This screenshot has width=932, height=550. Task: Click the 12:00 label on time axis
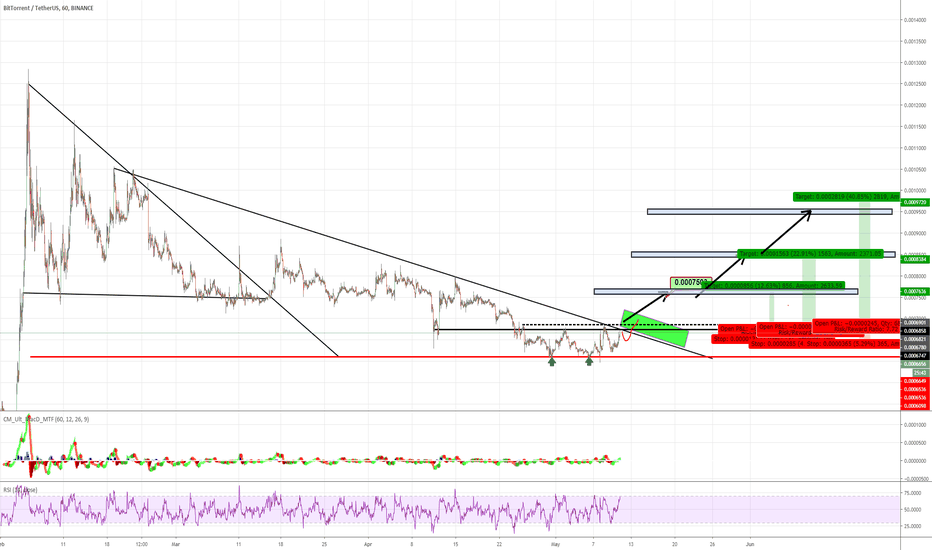point(141,543)
